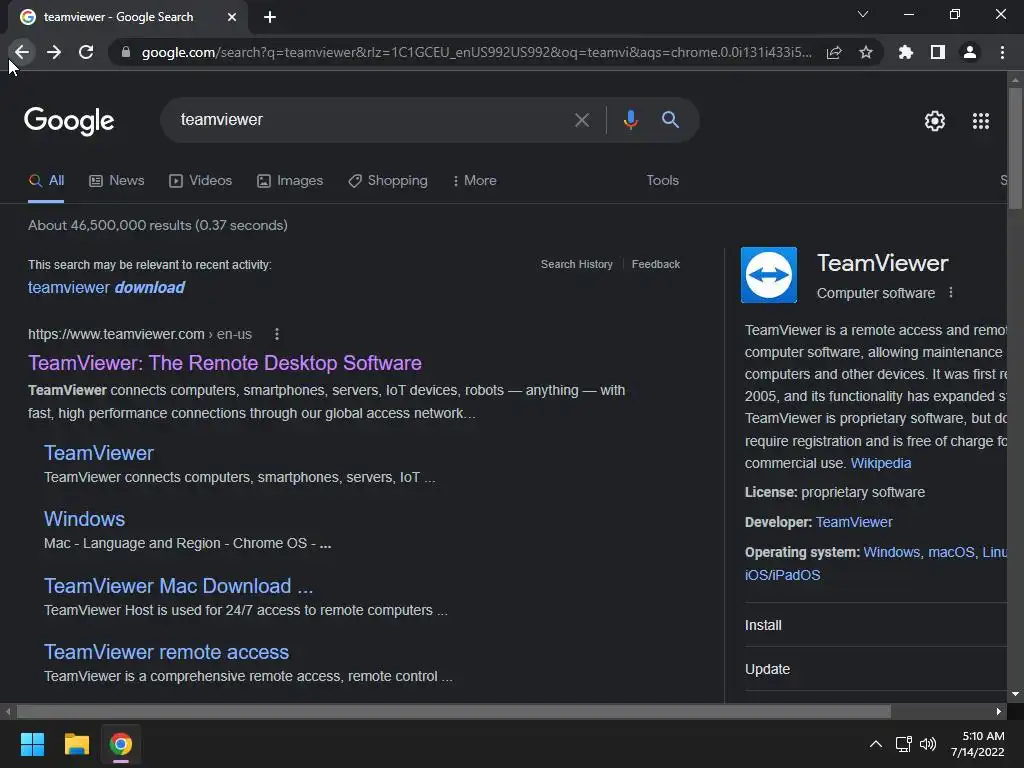The width and height of the screenshot is (1024, 768).
Task: Go to Google homepage via logo
Action: click(69, 121)
